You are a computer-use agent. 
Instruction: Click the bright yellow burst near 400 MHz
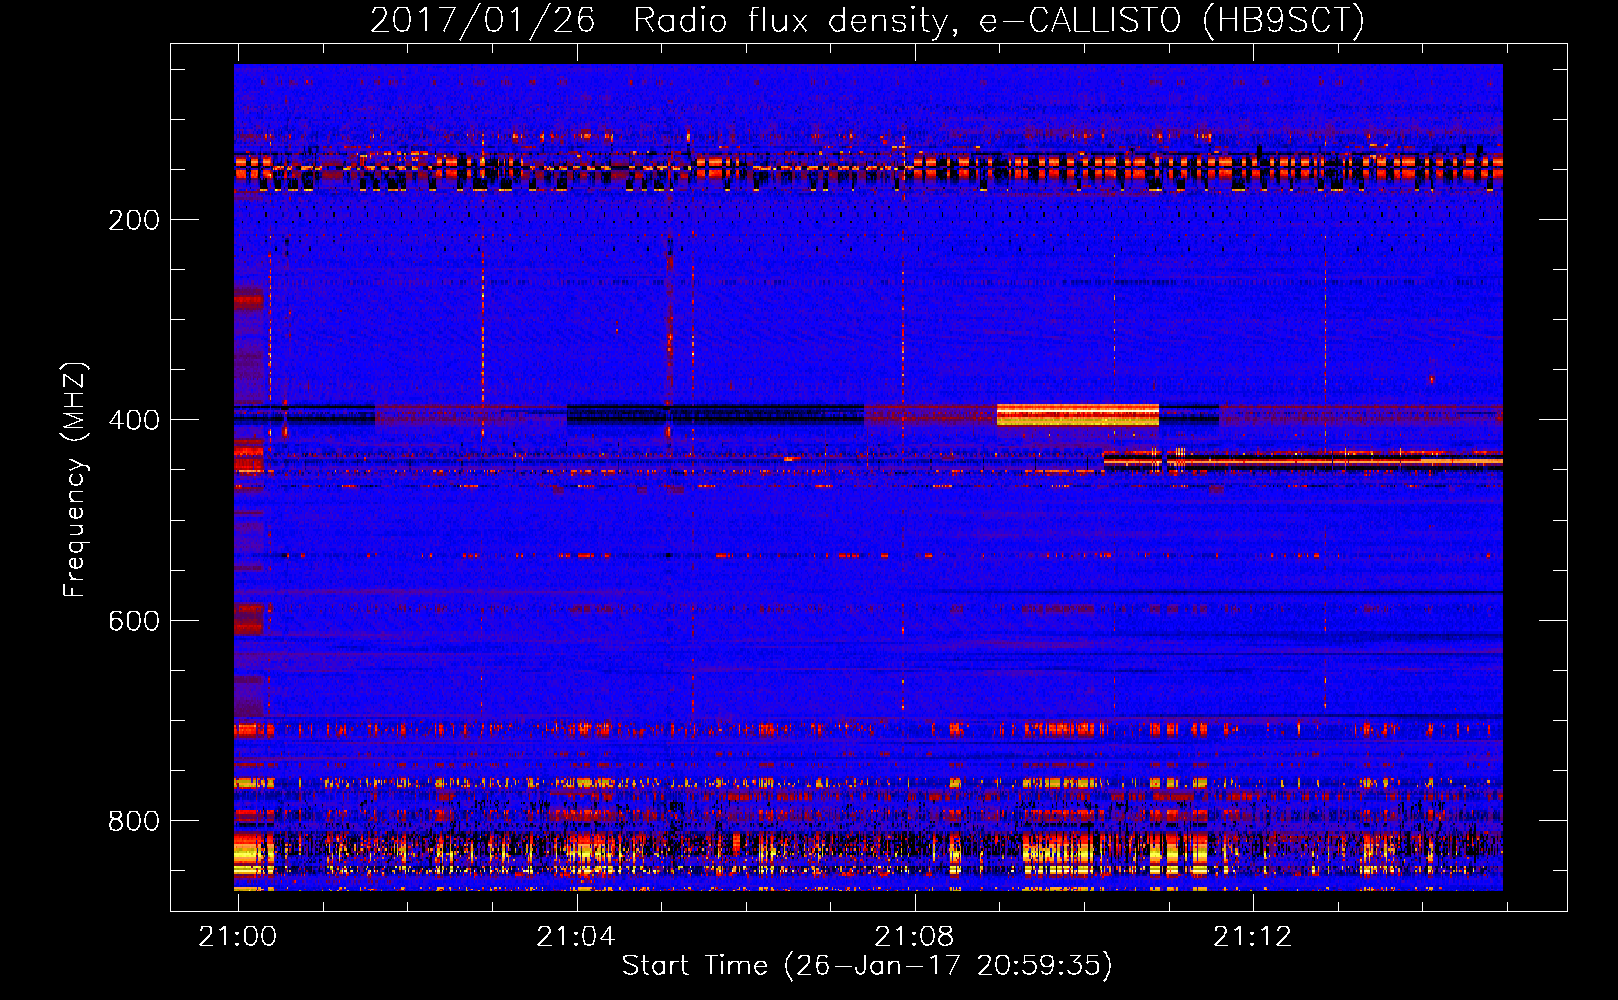pyautogui.click(x=1078, y=415)
